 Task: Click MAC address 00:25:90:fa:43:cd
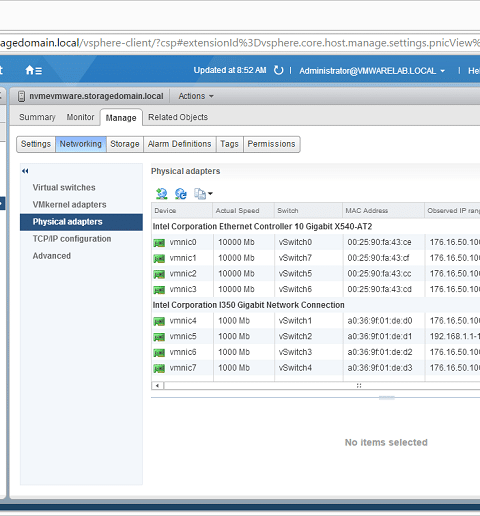(379, 289)
